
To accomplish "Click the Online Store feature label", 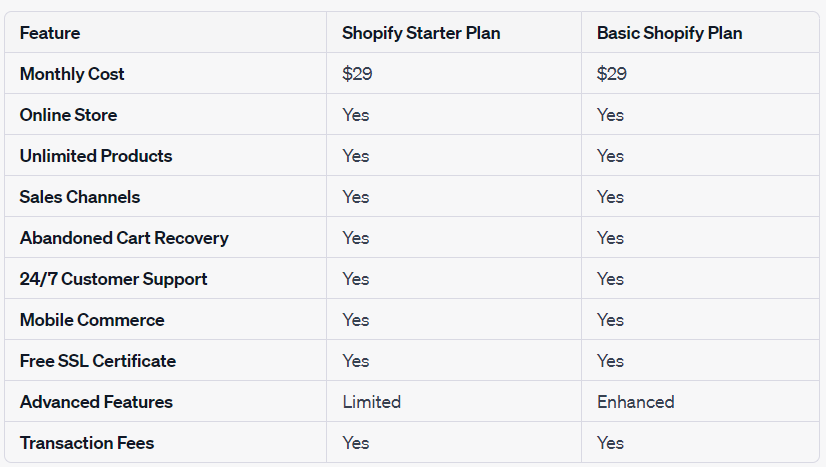I will 68,115.
